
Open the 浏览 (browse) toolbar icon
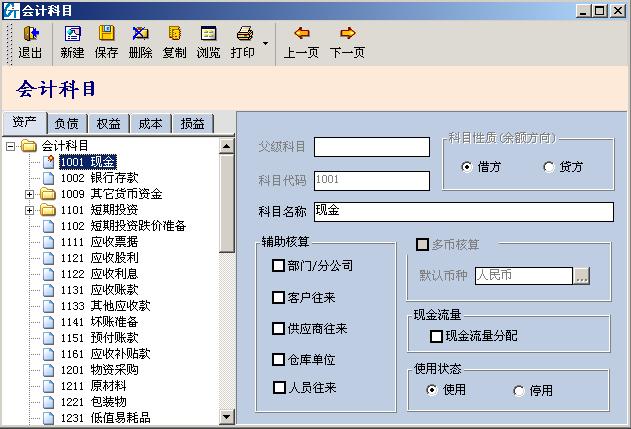(208, 34)
